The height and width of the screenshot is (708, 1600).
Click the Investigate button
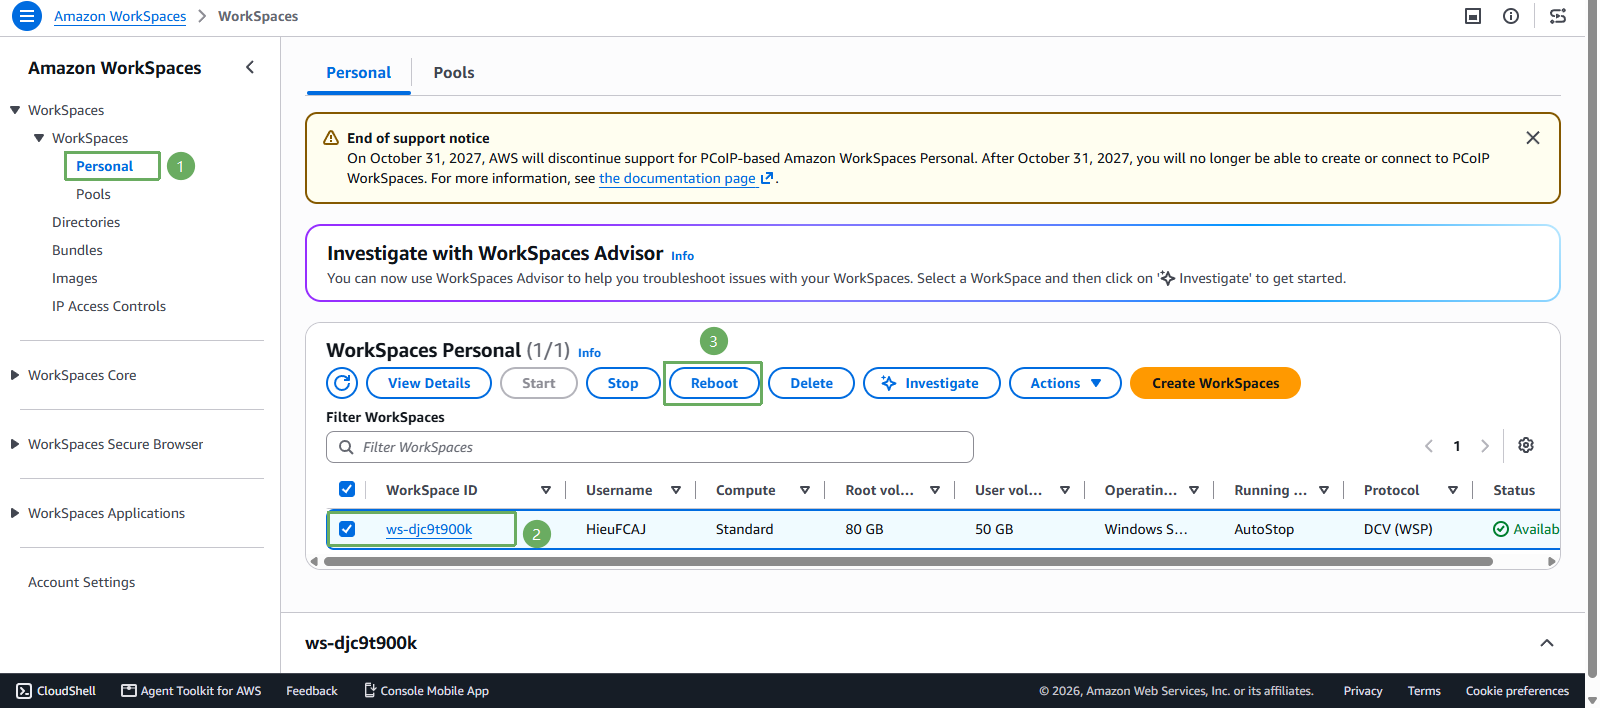[x=931, y=383]
